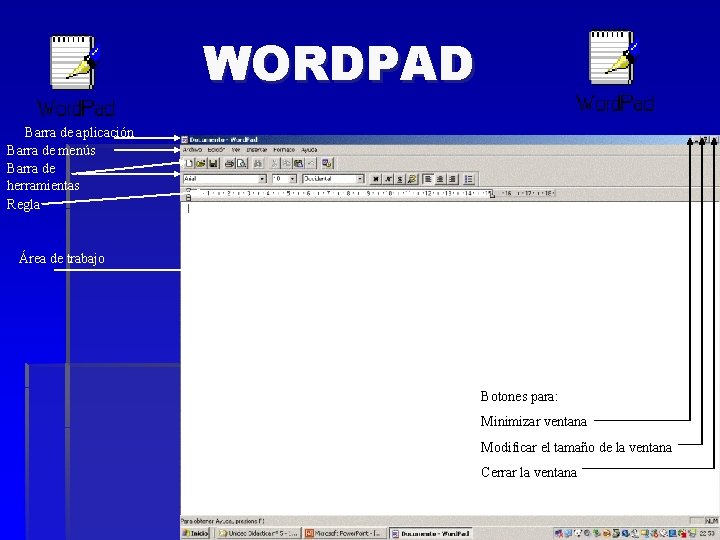The height and width of the screenshot is (540, 720).
Task: Paste with the clipboard toolbar icon
Action: point(298,163)
